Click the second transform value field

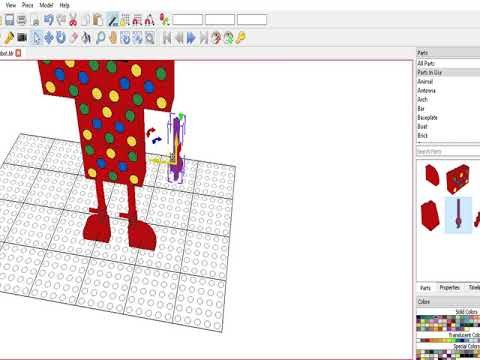click(220, 20)
